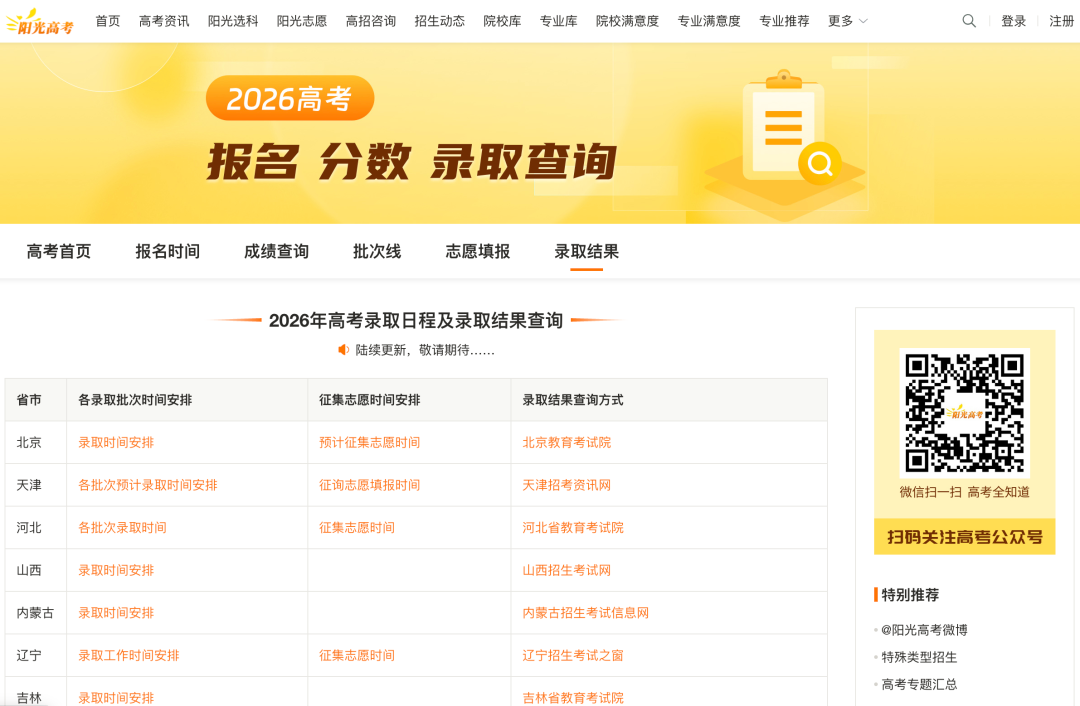The height and width of the screenshot is (706, 1080).
Task: Open 专业推荐 menu item
Action: [x=784, y=21]
